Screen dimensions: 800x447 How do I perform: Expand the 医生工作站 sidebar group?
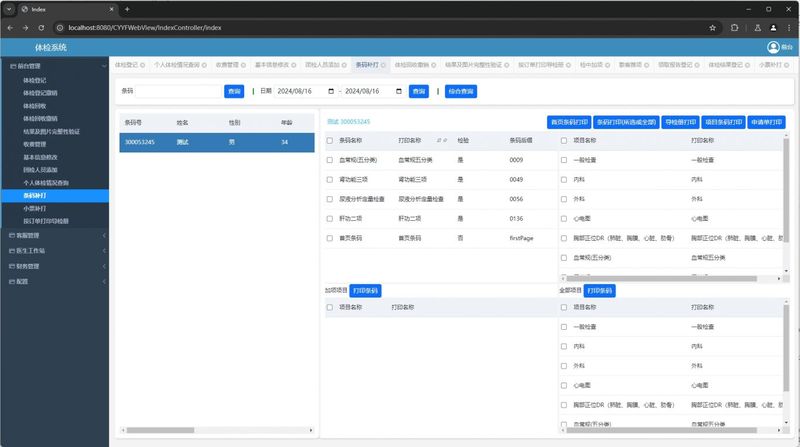pos(55,251)
